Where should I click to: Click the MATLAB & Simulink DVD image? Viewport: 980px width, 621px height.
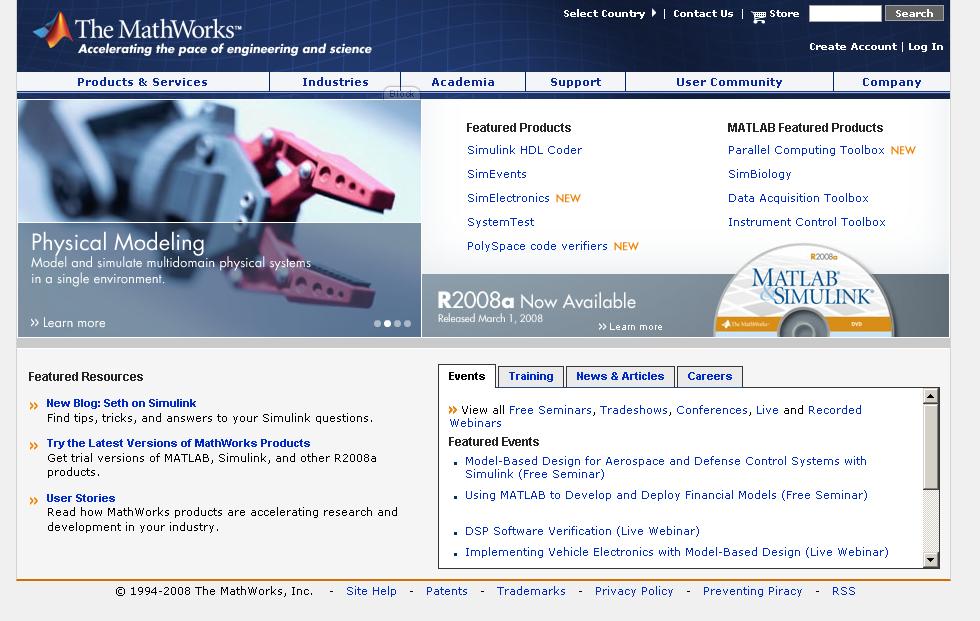click(805, 292)
